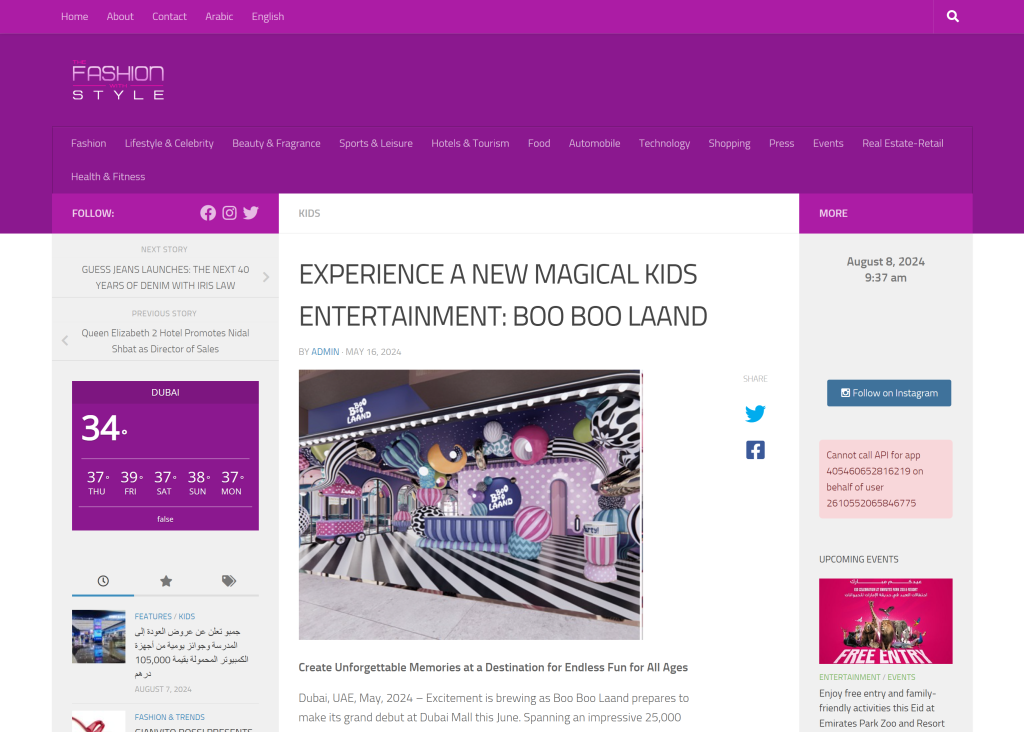Open Sports & Leisure category
Image resolution: width=1024 pixels, height=732 pixels.
(x=376, y=143)
